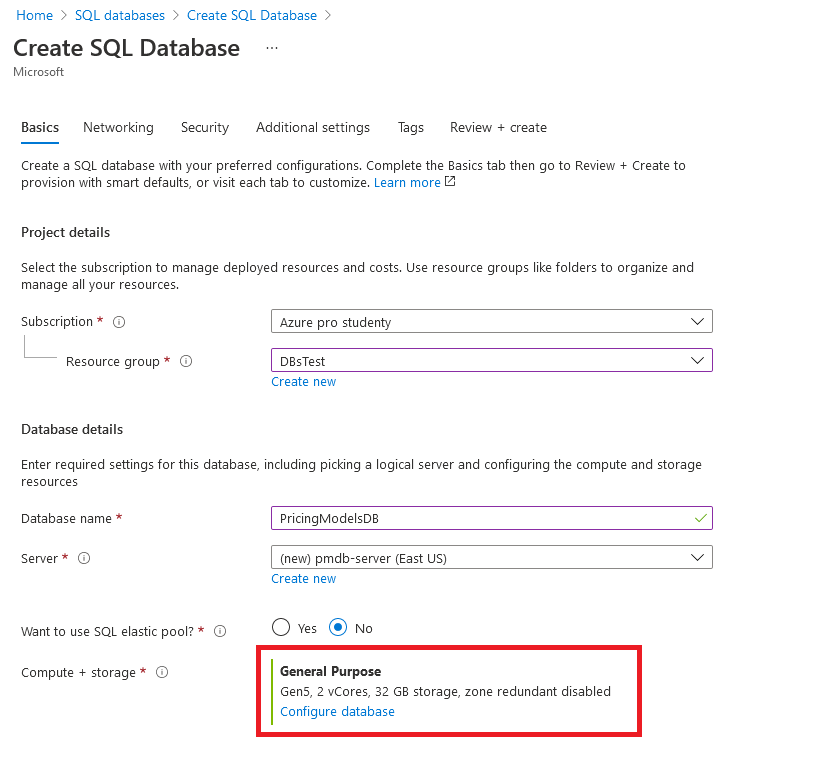Switch to the Networking tab
Image resolution: width=815 pixels, height=774 pixels.
coord(118,127)
